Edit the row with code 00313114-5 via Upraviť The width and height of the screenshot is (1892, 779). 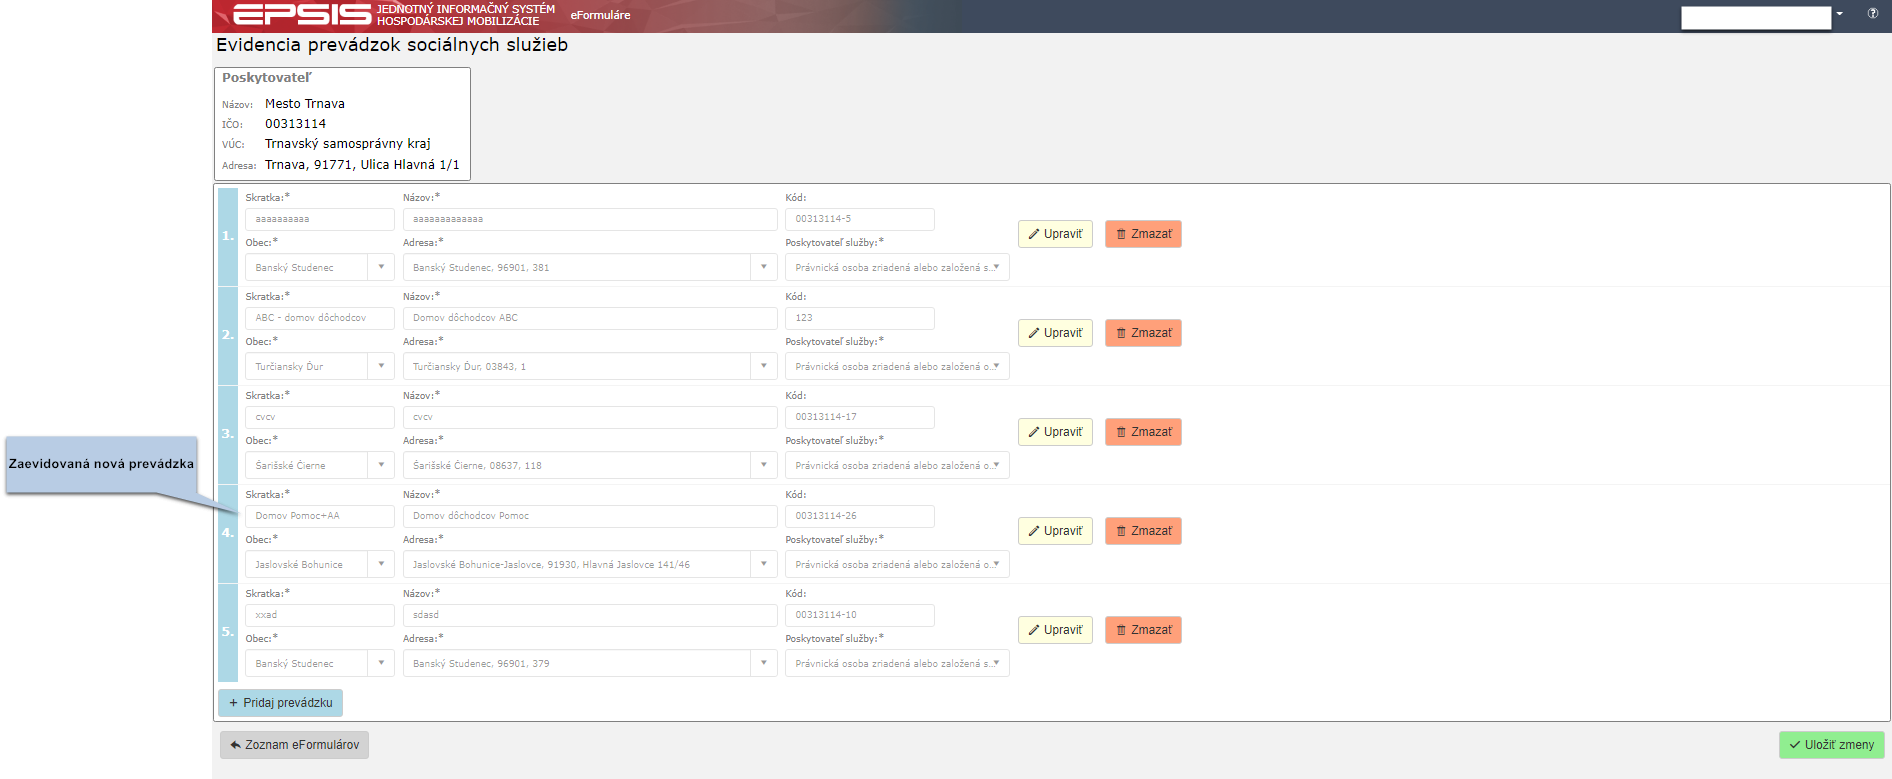click(1055, 234)
